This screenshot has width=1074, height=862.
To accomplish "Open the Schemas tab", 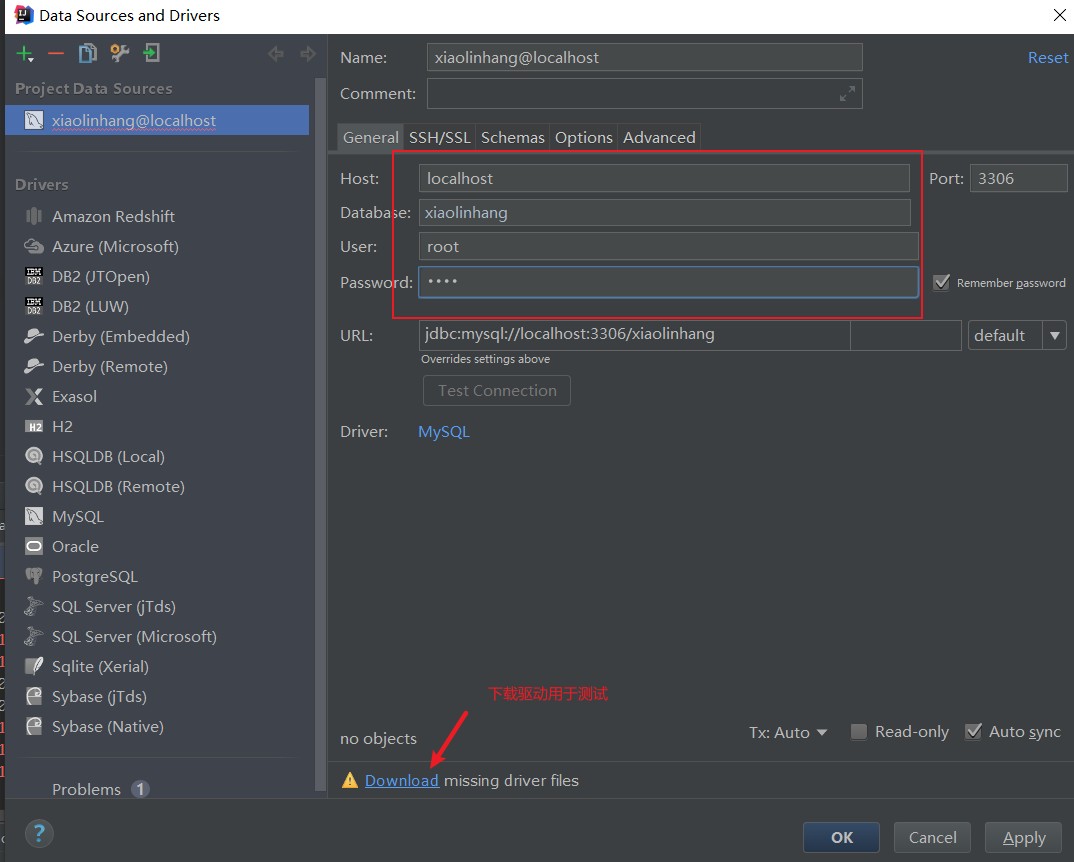I will click(512, 138).
